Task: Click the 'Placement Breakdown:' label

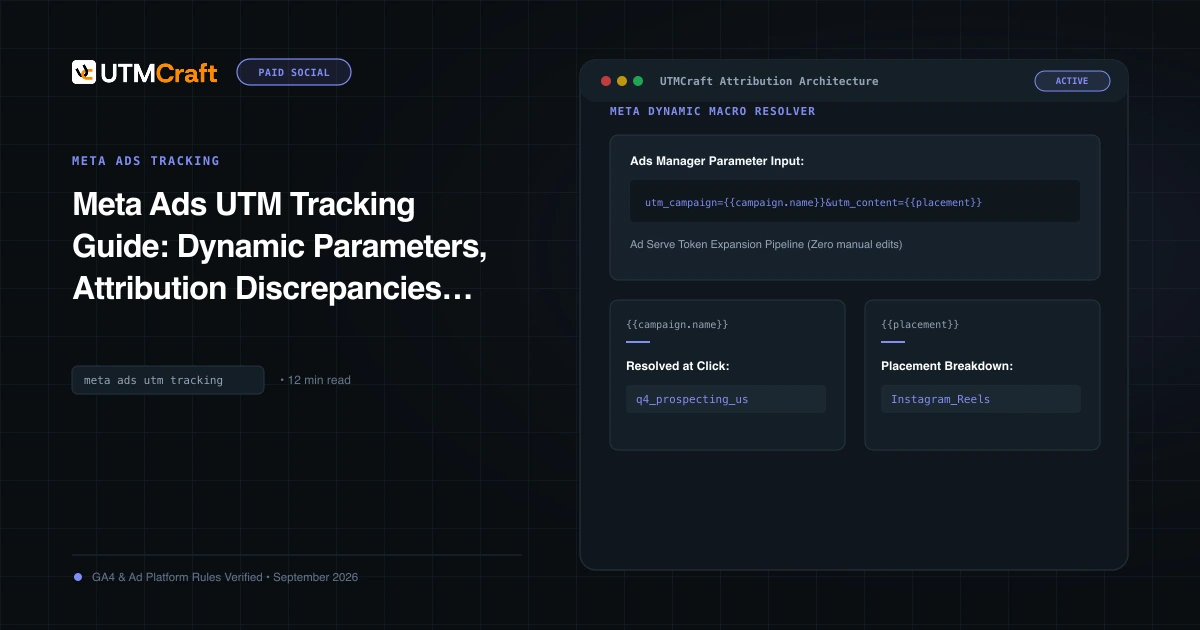Action: [947, 366]
